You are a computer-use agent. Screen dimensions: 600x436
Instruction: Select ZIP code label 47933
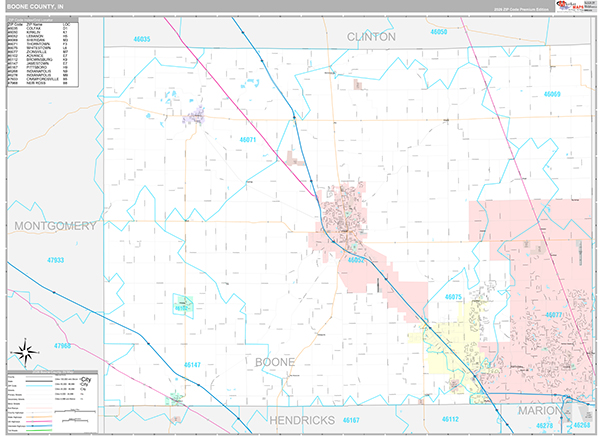pos(55,260)
